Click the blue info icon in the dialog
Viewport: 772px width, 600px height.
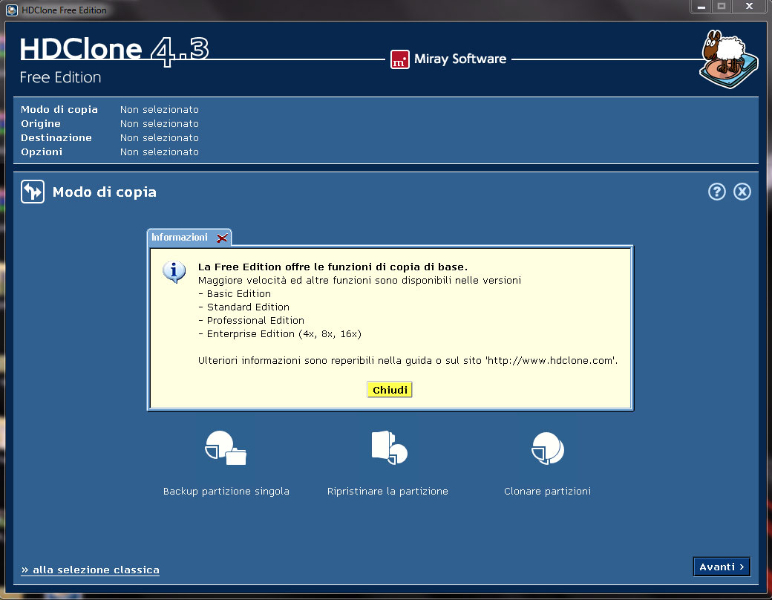click(x=175, y=273)
